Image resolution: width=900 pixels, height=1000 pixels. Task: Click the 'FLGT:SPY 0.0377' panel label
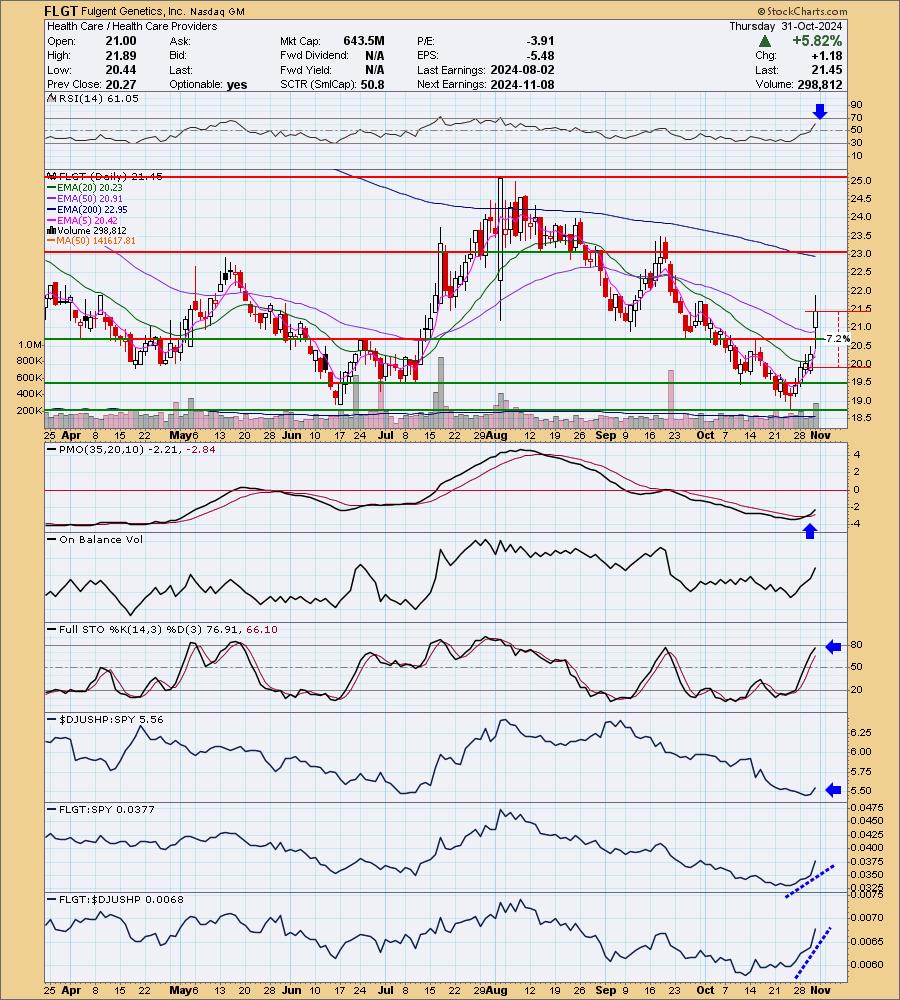click(x=107, y=809)
